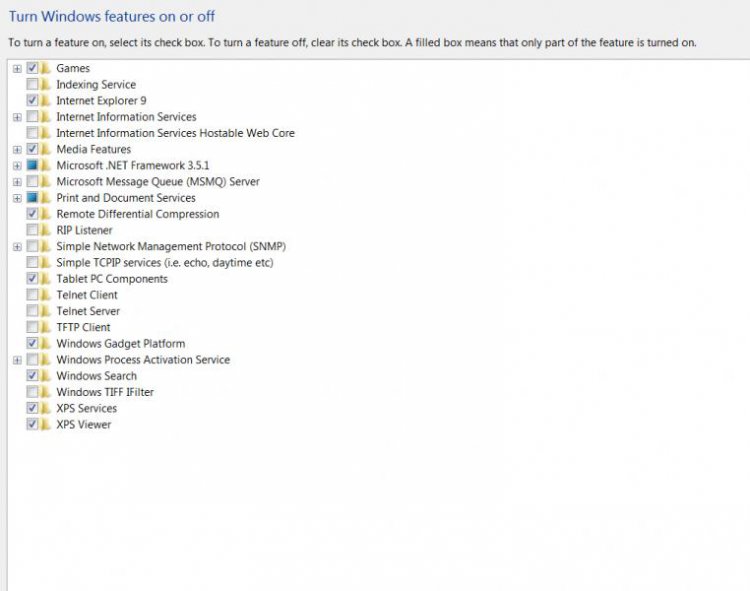Image resolution: width=750 pixels, height=591 pixels.
Task: Enable the TFTP Client checkbox
Action: coord(32,327)
